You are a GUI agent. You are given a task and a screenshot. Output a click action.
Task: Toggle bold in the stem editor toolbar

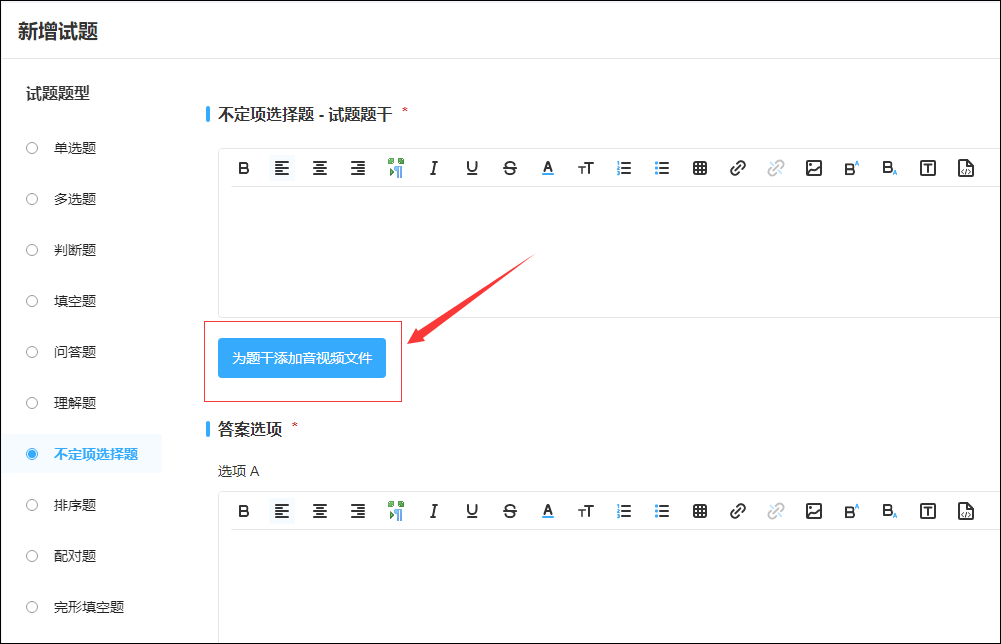243,167
